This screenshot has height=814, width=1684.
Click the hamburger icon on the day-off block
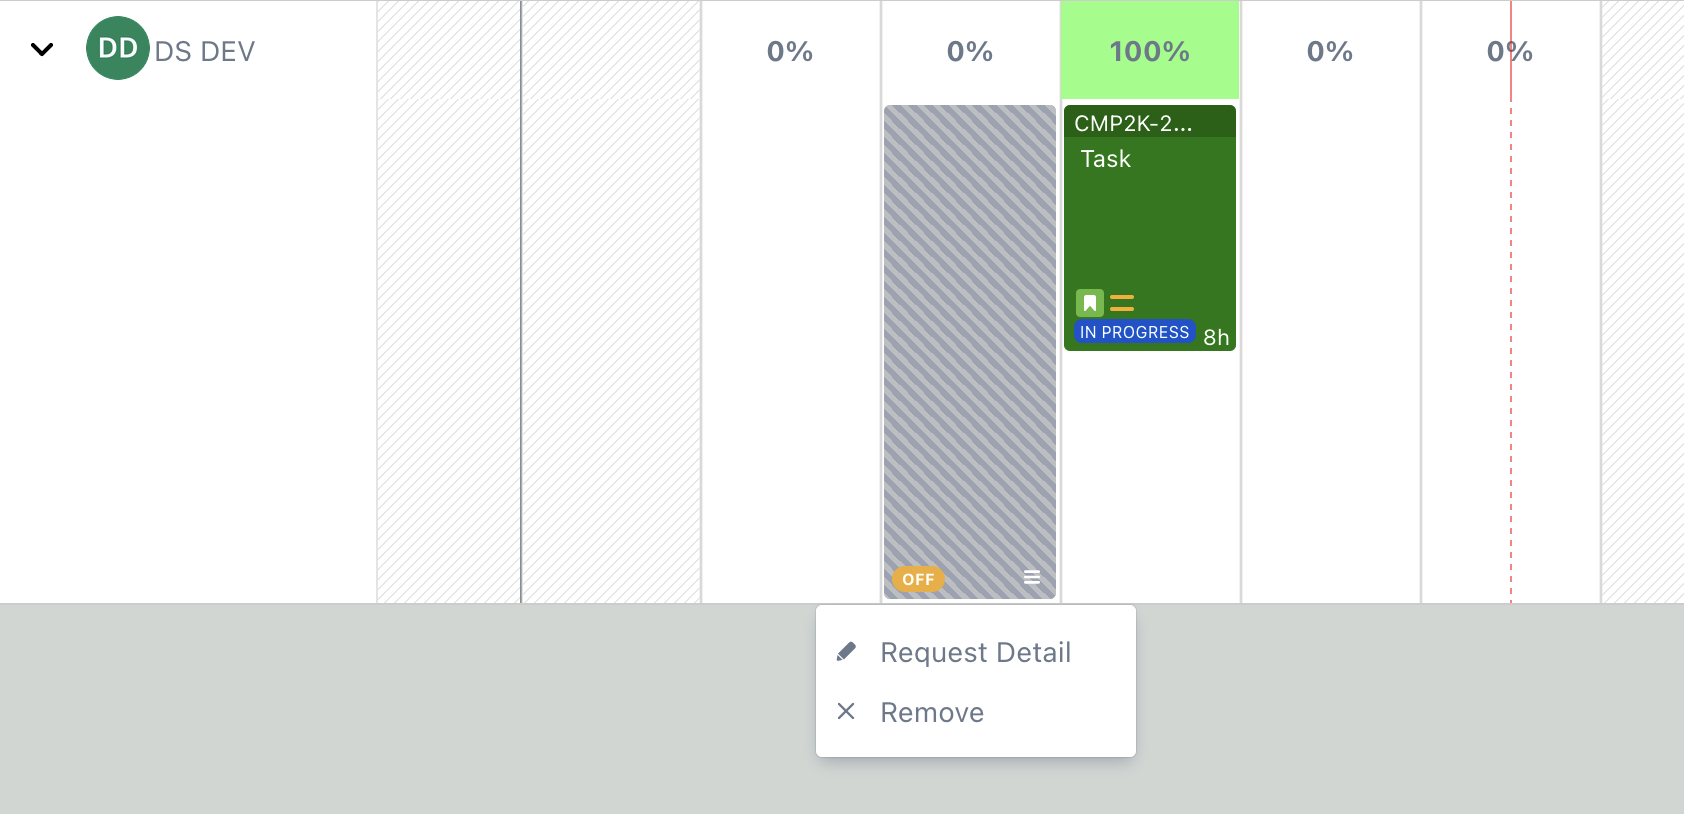(x=1032, y=577)
